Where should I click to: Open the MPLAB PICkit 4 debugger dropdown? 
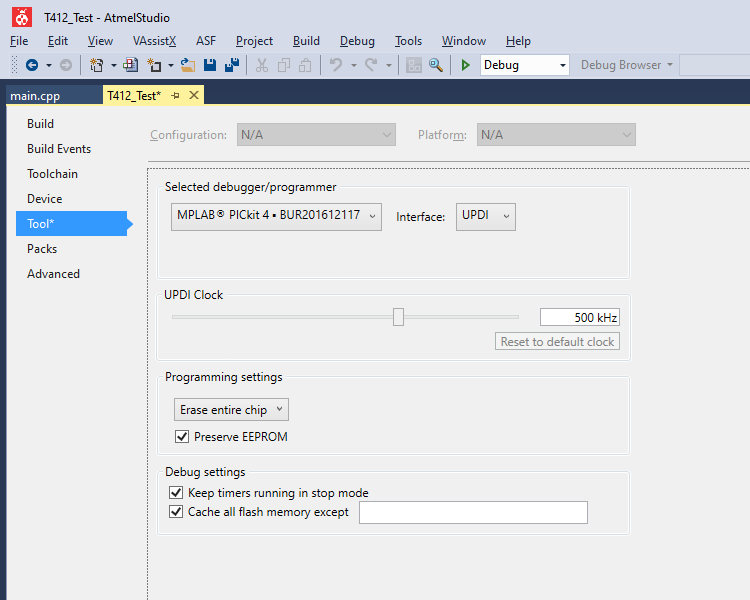click(276, 217)
